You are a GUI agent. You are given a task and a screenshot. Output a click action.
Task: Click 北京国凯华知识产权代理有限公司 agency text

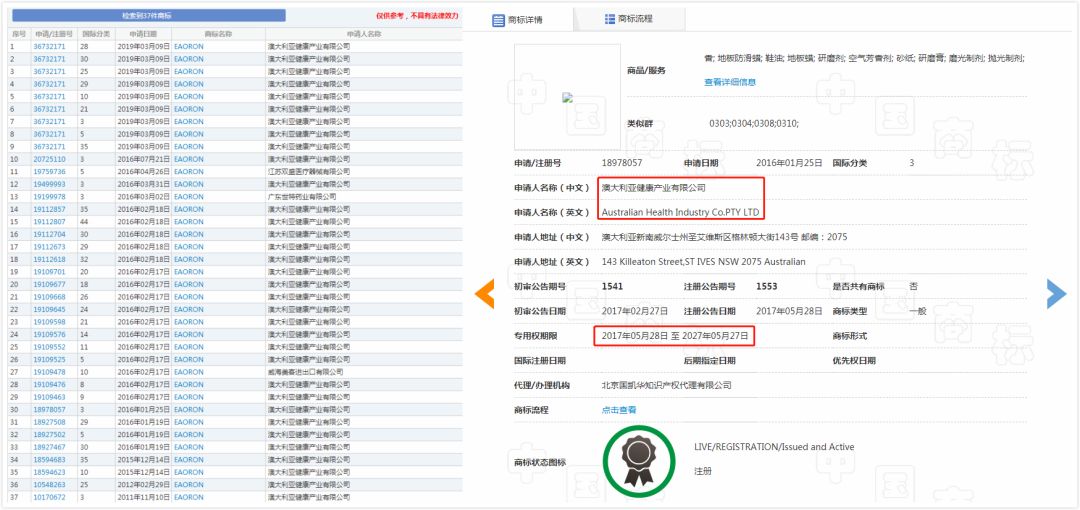666,385
